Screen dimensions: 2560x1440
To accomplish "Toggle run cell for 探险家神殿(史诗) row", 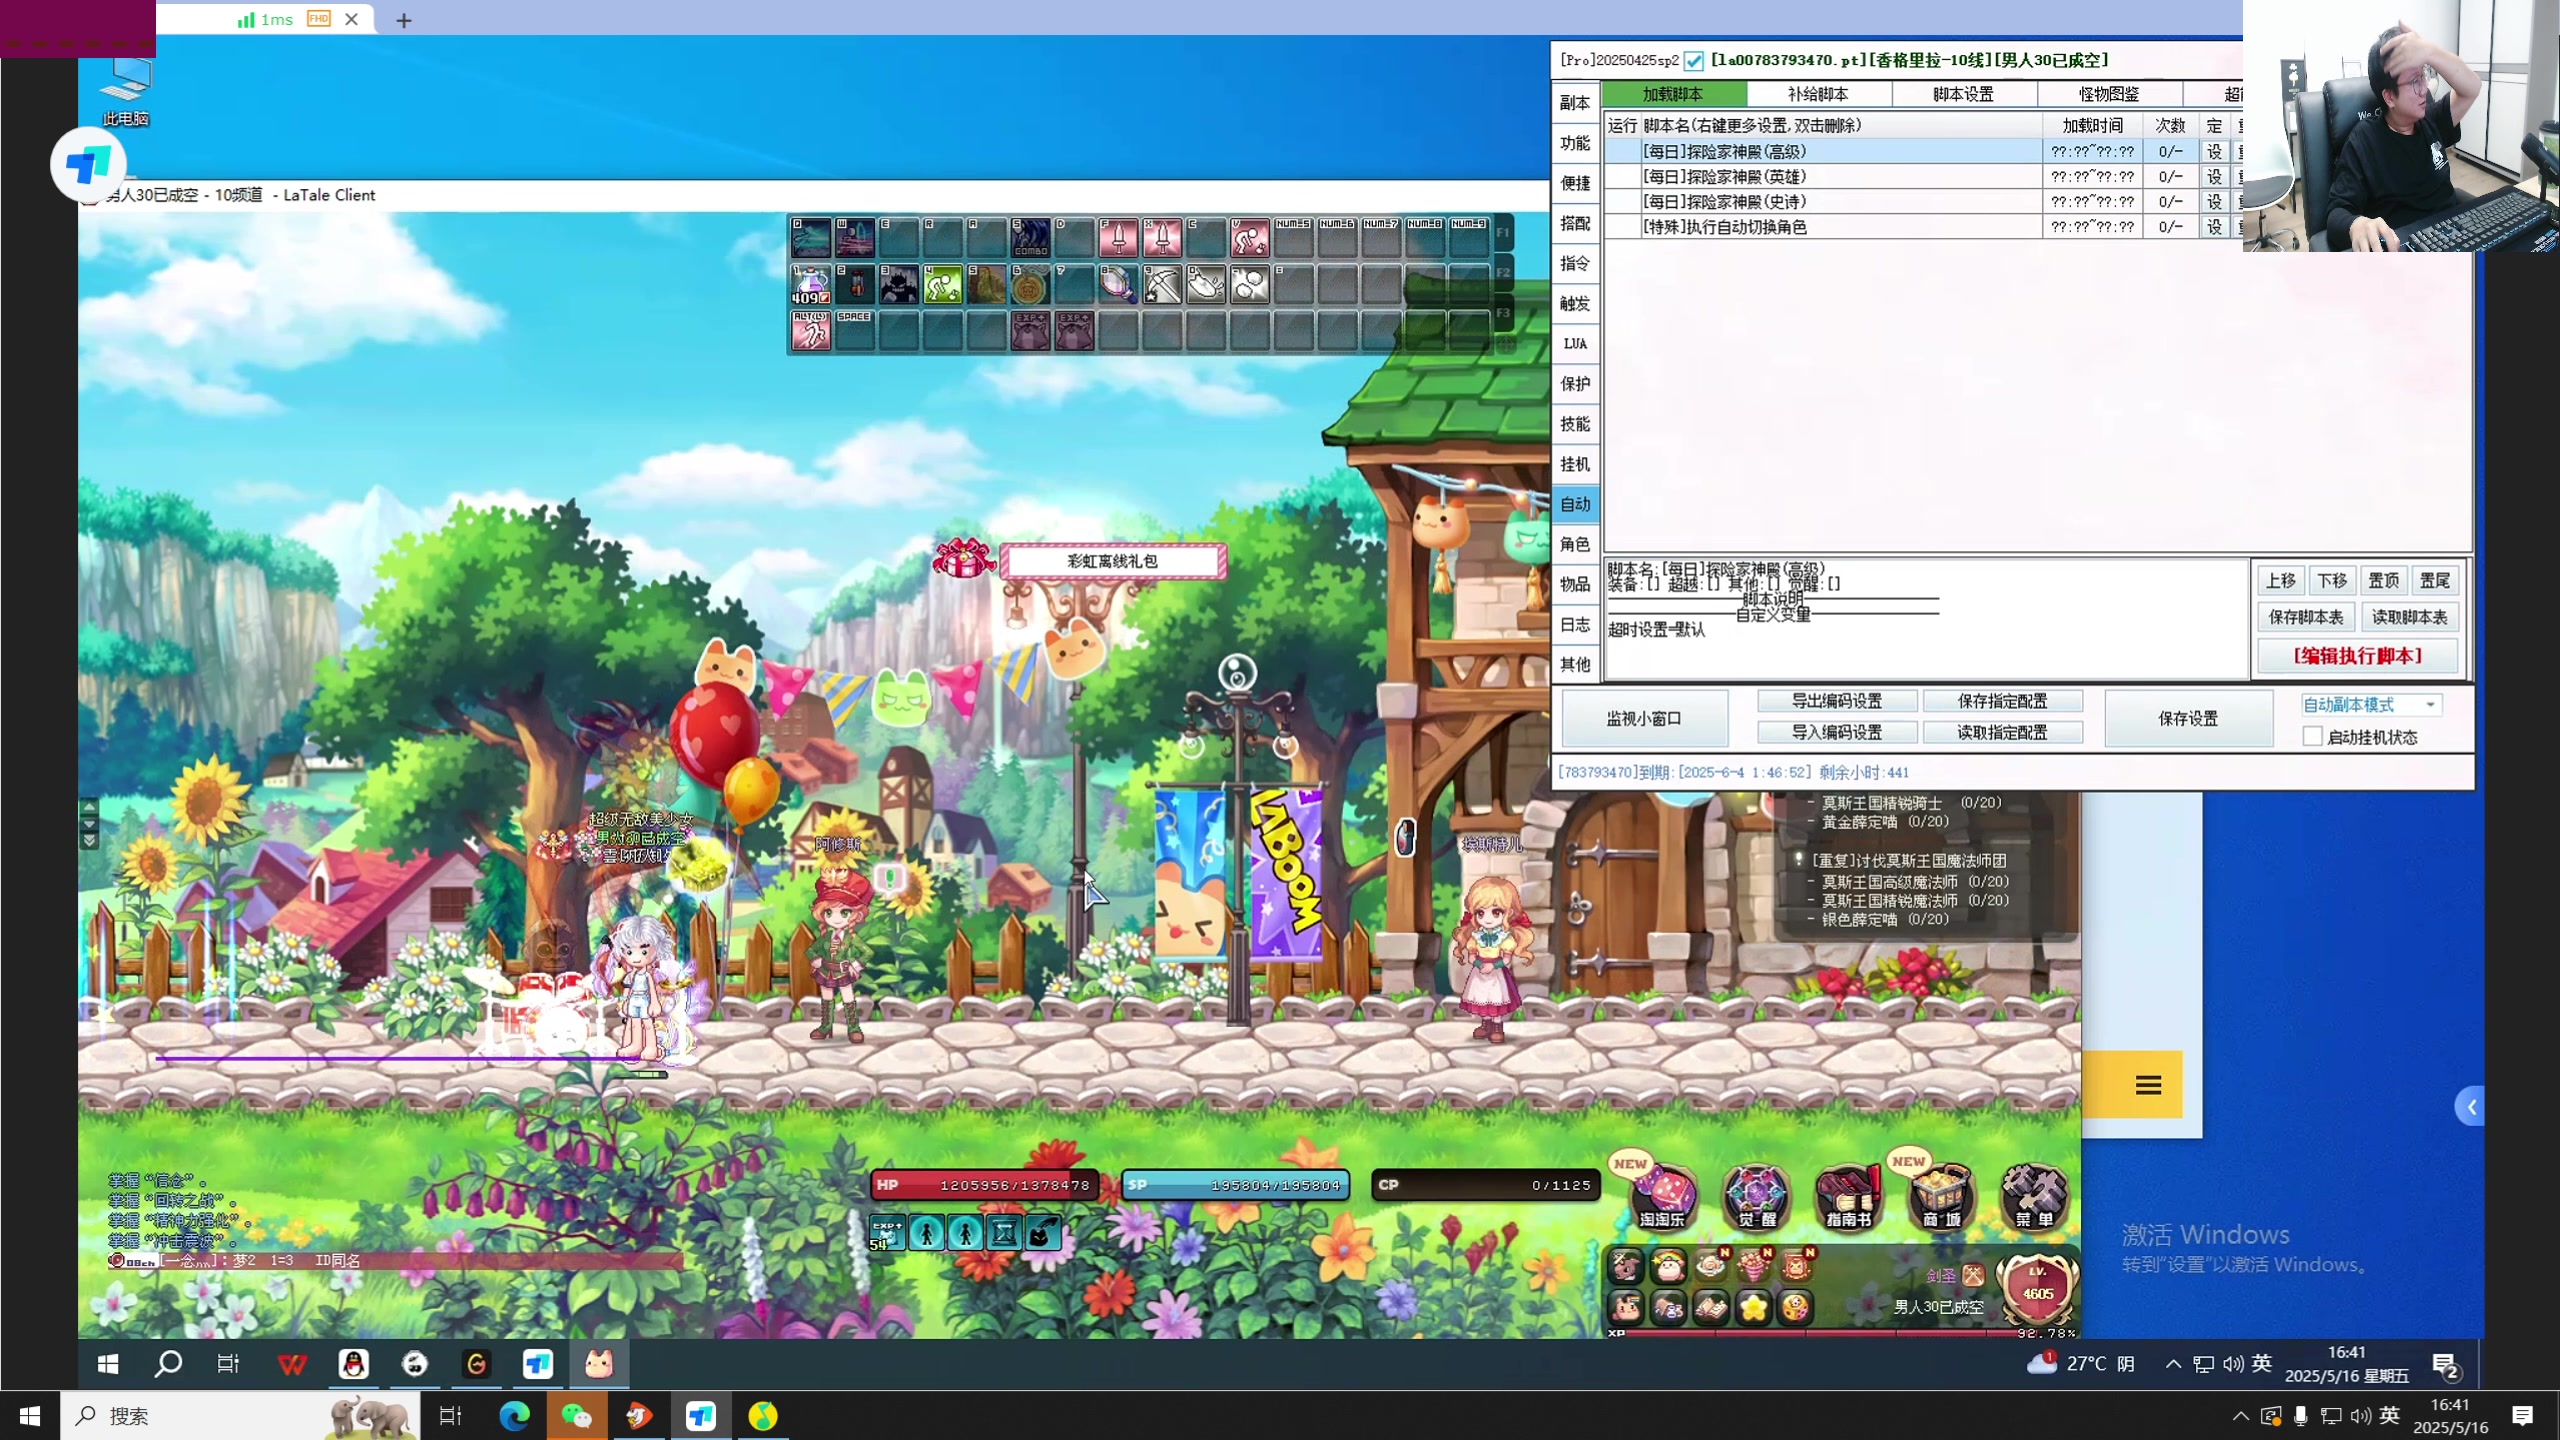I will point(1622,202).
